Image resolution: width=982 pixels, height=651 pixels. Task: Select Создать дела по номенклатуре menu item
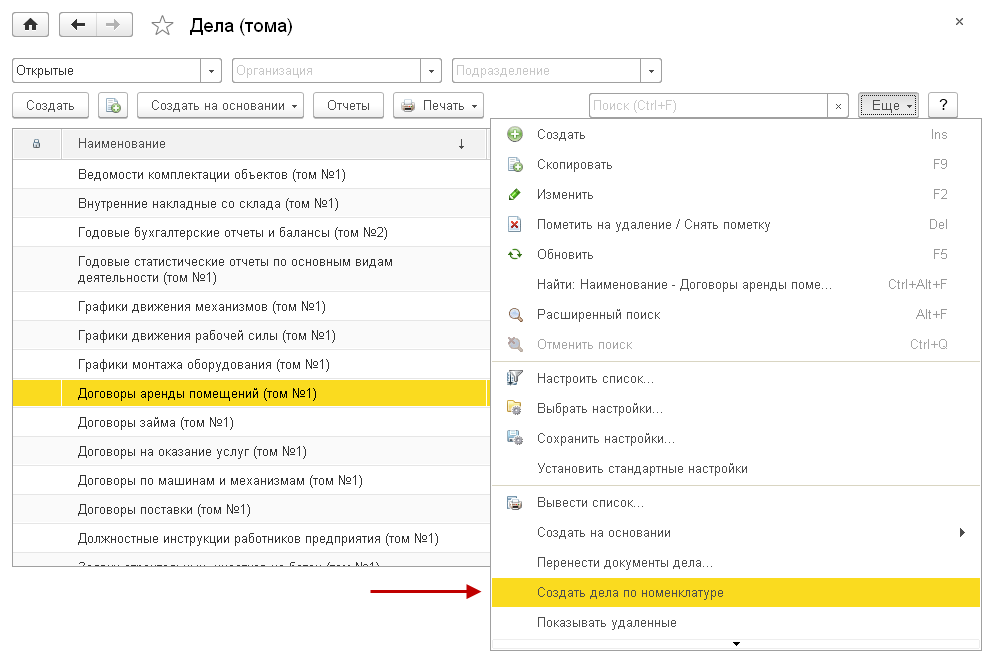(630, 592)
